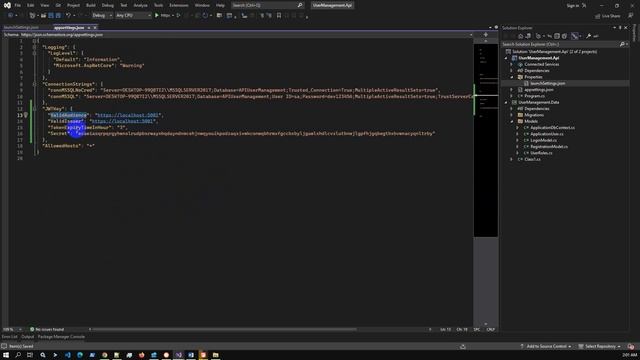Viewport: 640px width, 360px height.
Task: Toggle pin on appsettings.json tab
Action: click(x=89, y=28)
